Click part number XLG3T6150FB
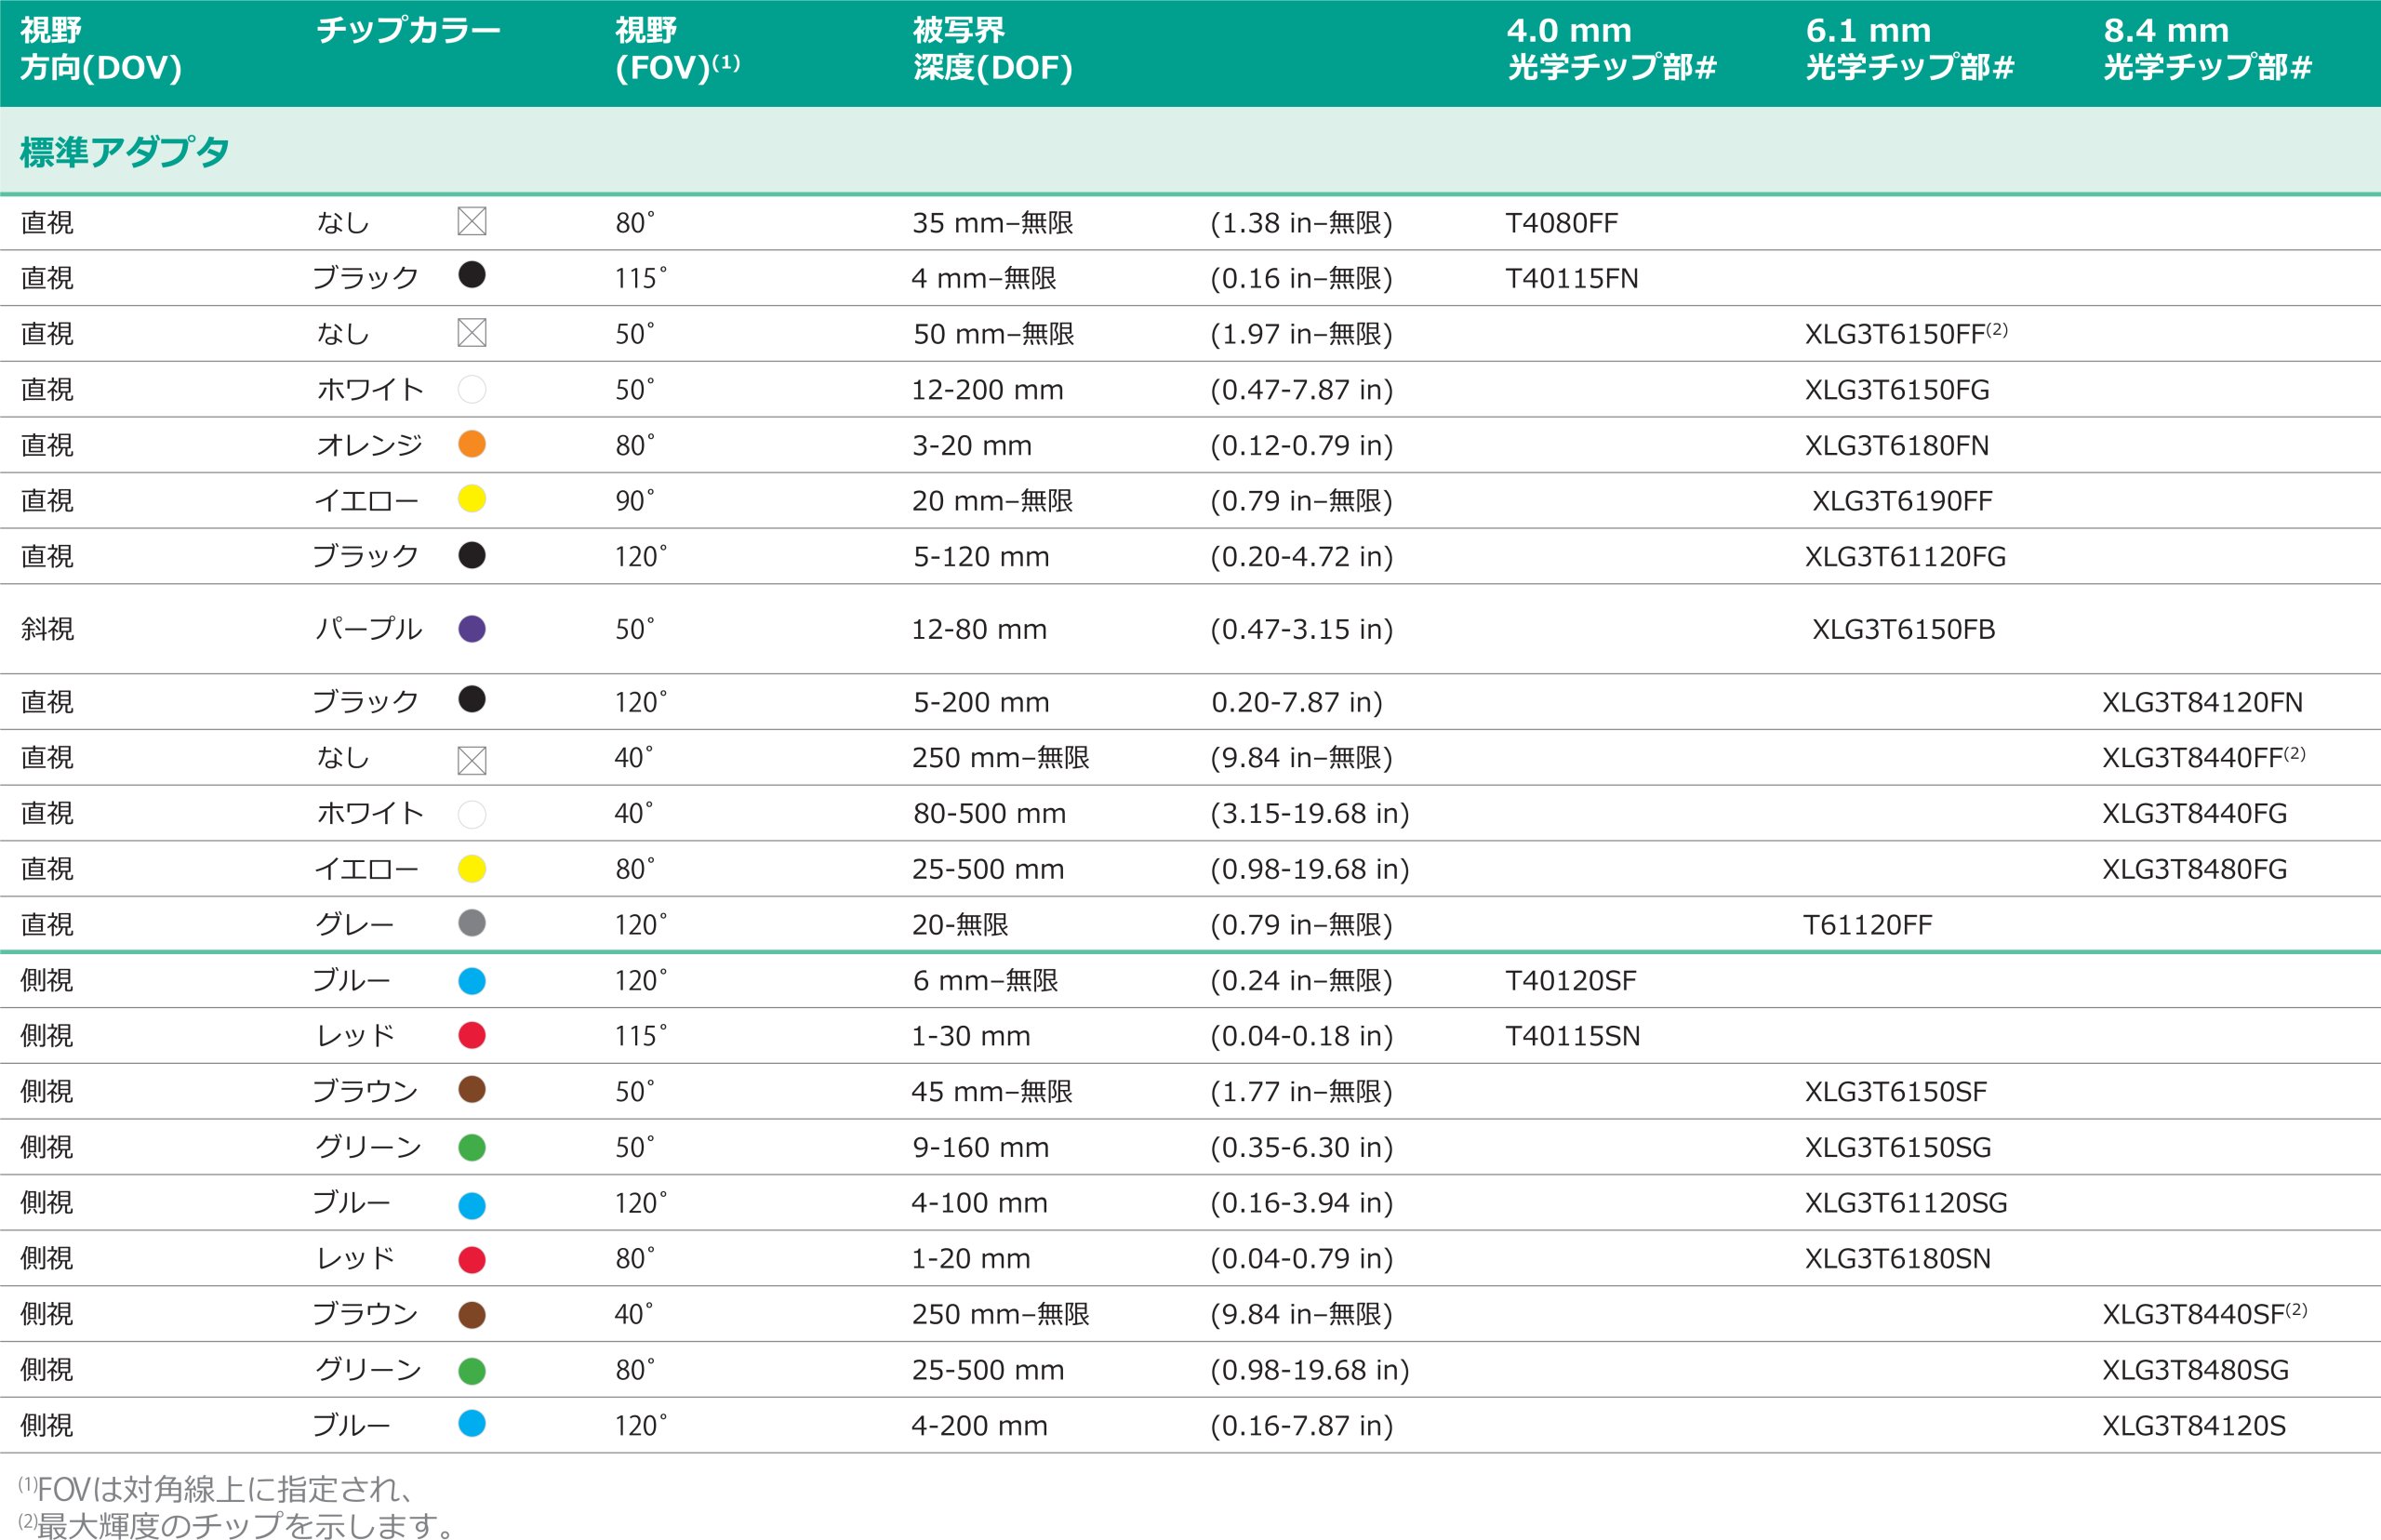Viewport: 2381px width, 1540px height. point(1903,630)
